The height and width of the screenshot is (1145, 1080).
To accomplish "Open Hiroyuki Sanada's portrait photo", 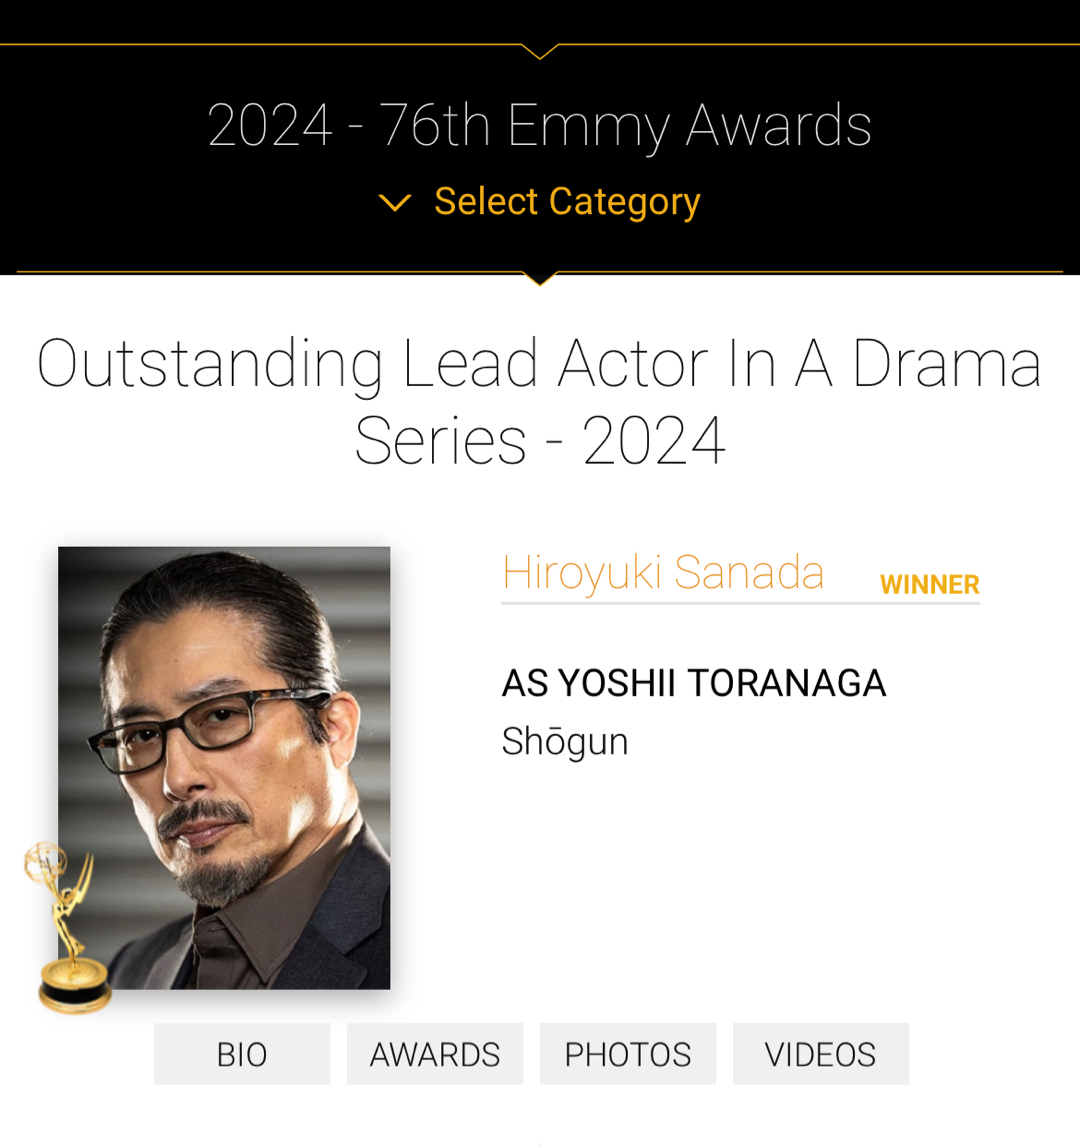I will [x=224, y=767].
